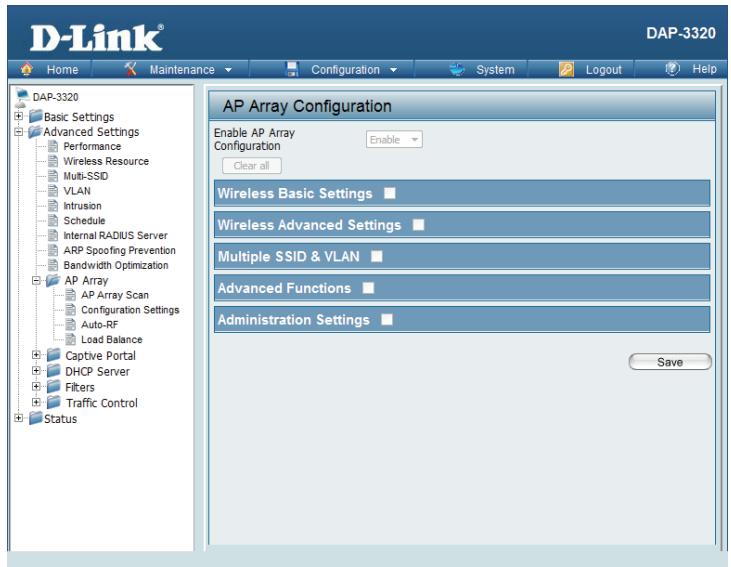Open the Enable AP Array Configuration dropdown
731x567 pixels.
click(394, 139)
